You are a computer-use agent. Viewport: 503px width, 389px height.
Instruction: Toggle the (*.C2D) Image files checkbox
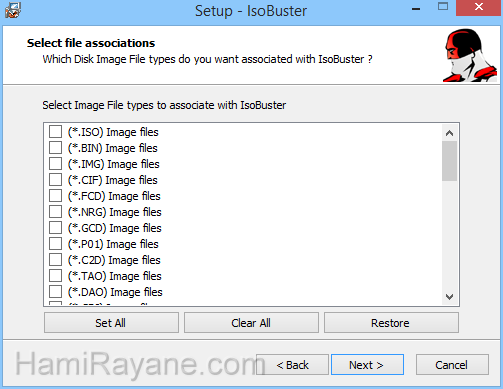[55, 260]
